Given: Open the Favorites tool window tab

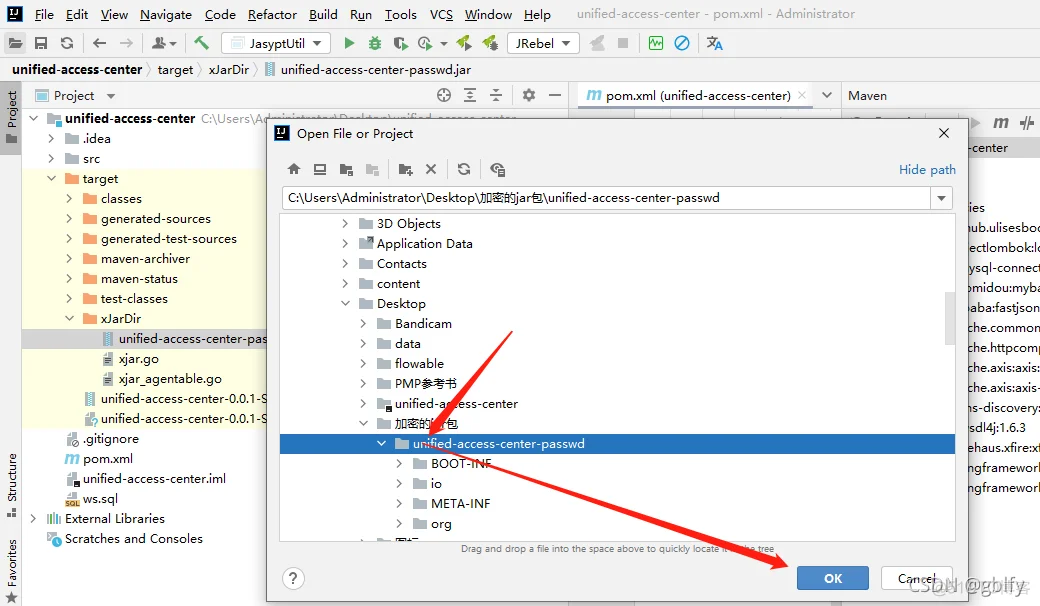Looking at the screenshot, I should coord(12,570).
